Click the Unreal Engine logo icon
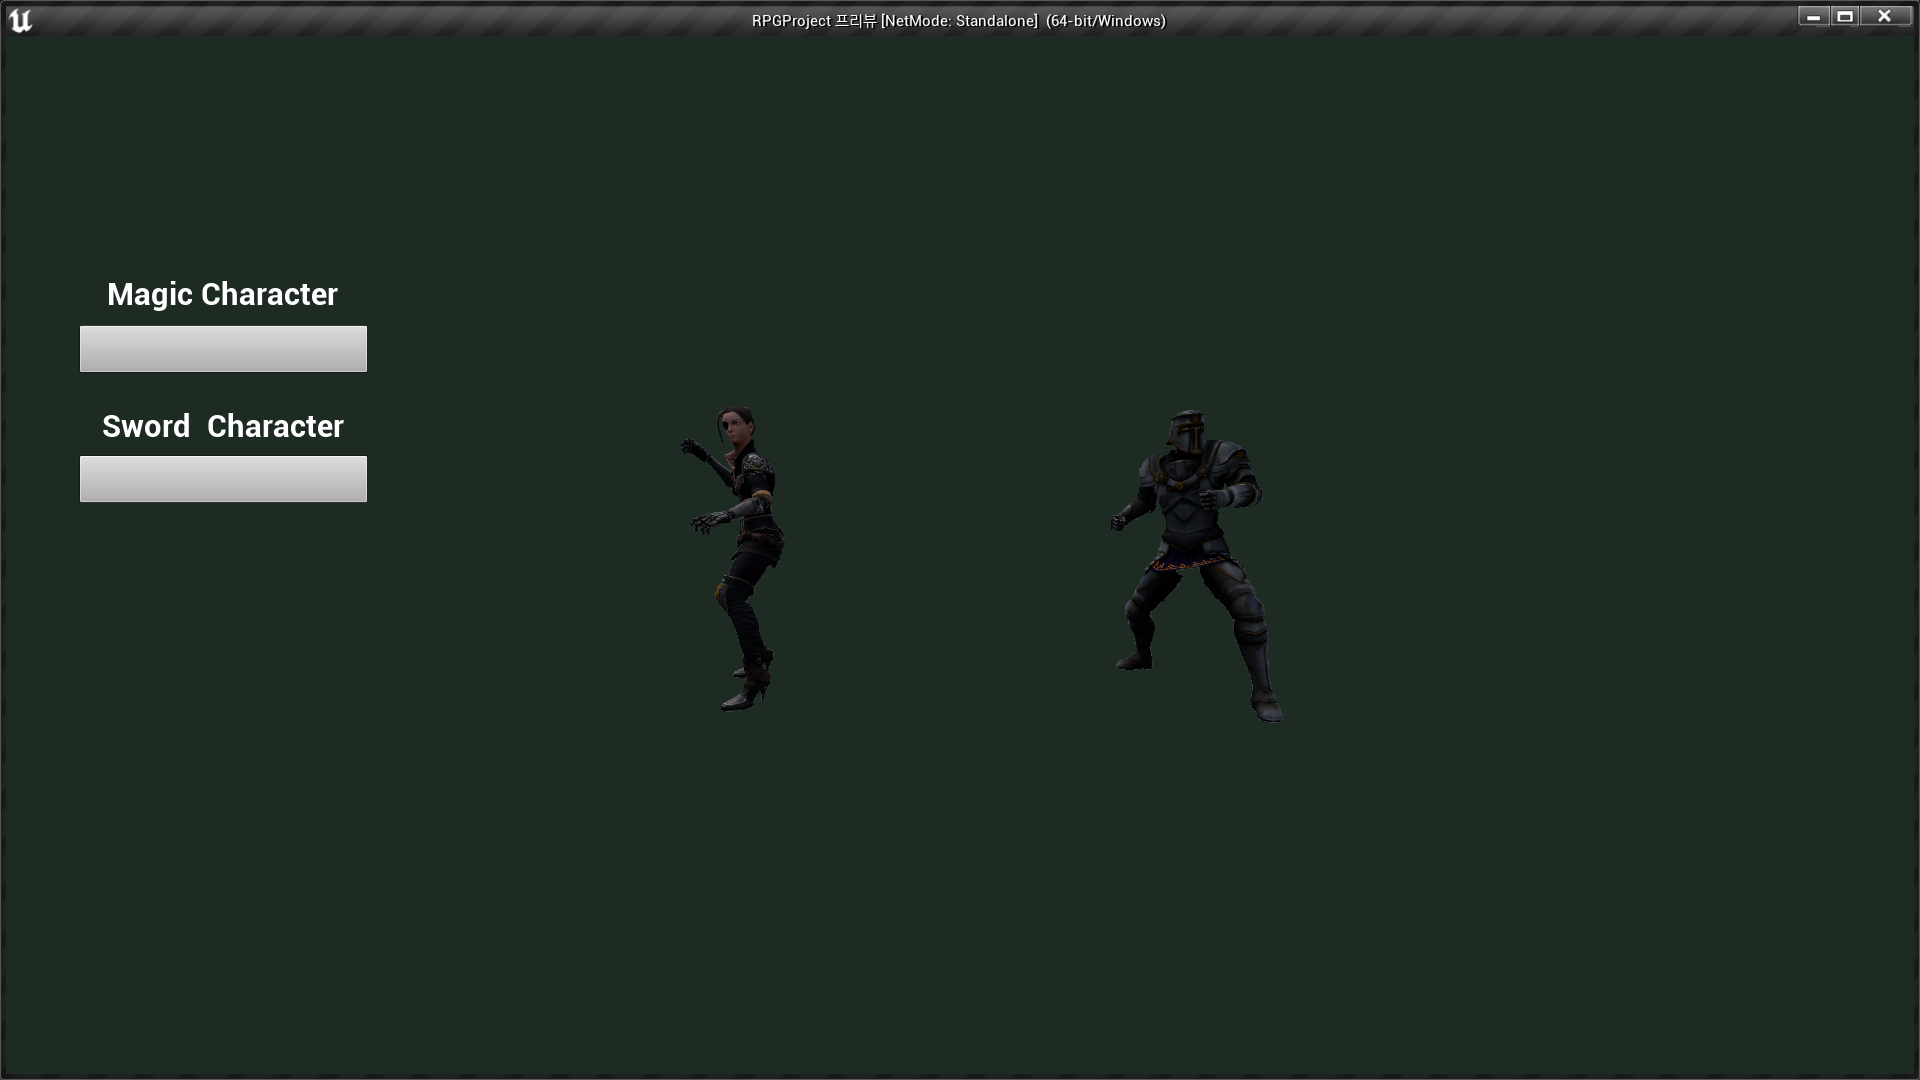This screenshot has height=1080, width=1920. tap(20, 20)
